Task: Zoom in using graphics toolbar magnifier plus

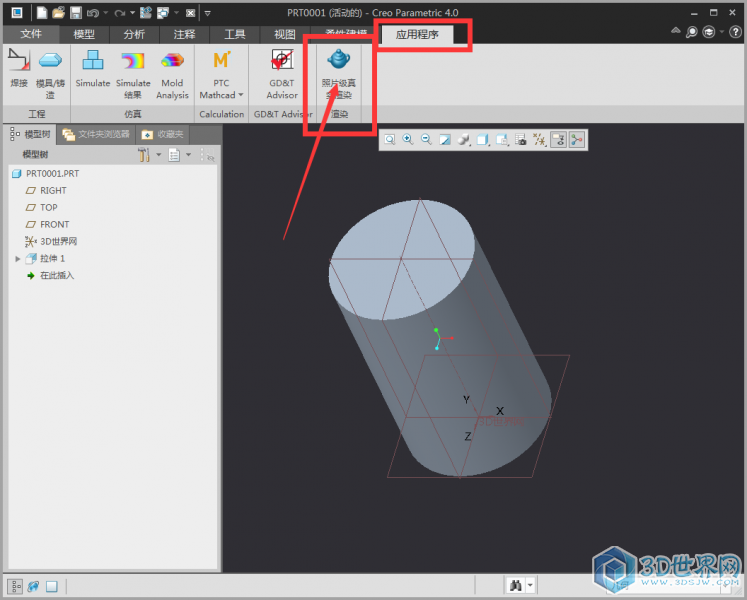Action: (x=408, y=140)
